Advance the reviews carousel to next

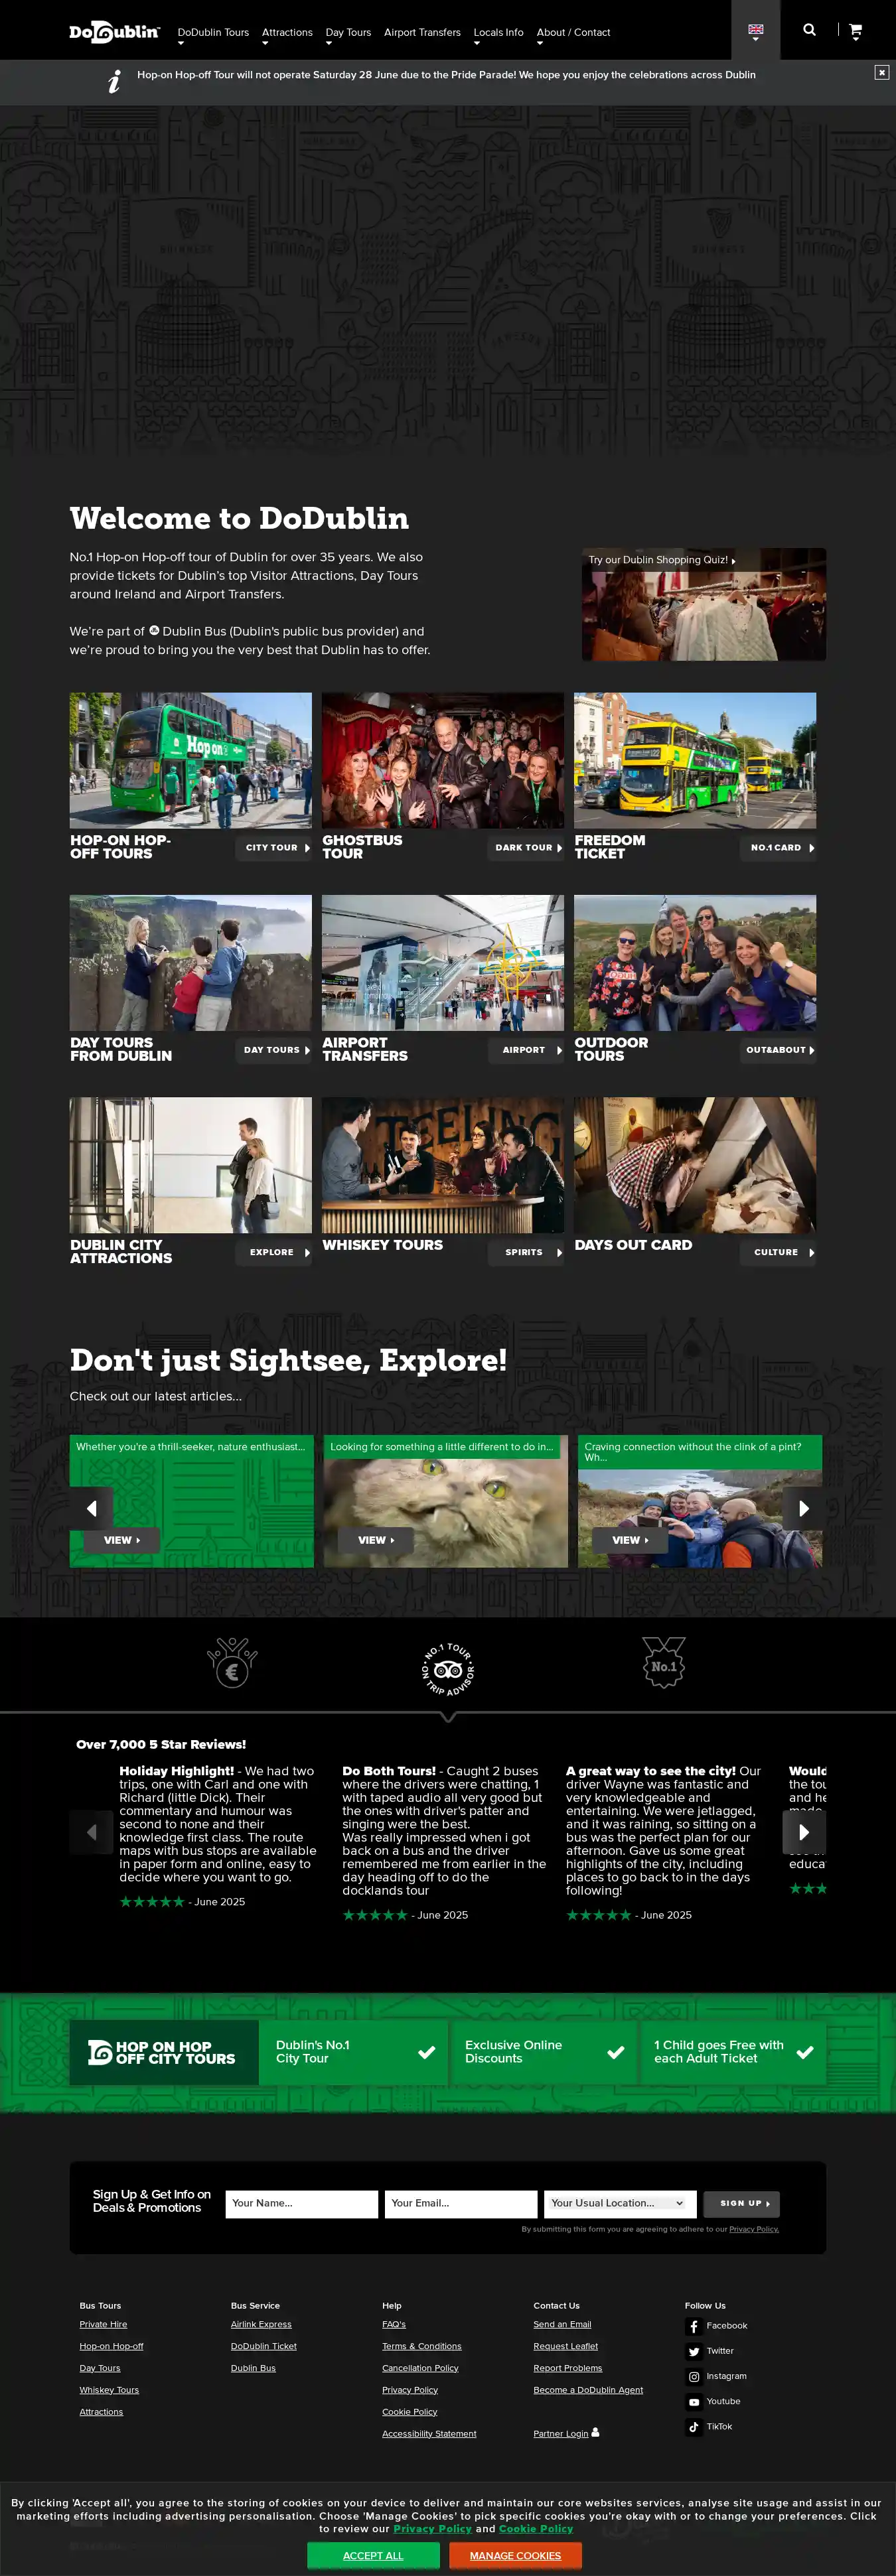click(804, 1832)
